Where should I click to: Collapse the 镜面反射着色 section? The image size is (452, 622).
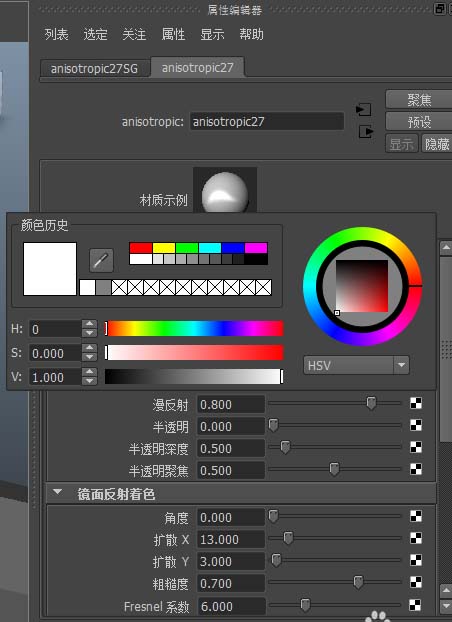point(58,492)
